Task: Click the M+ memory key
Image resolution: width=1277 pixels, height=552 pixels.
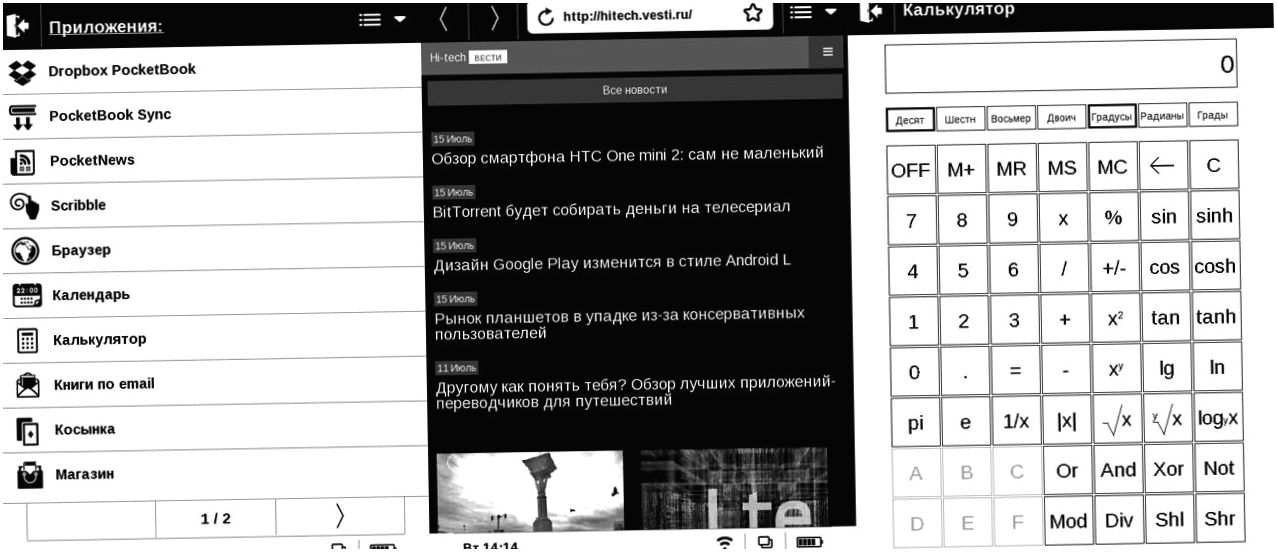Action: [x=961, y=169]
